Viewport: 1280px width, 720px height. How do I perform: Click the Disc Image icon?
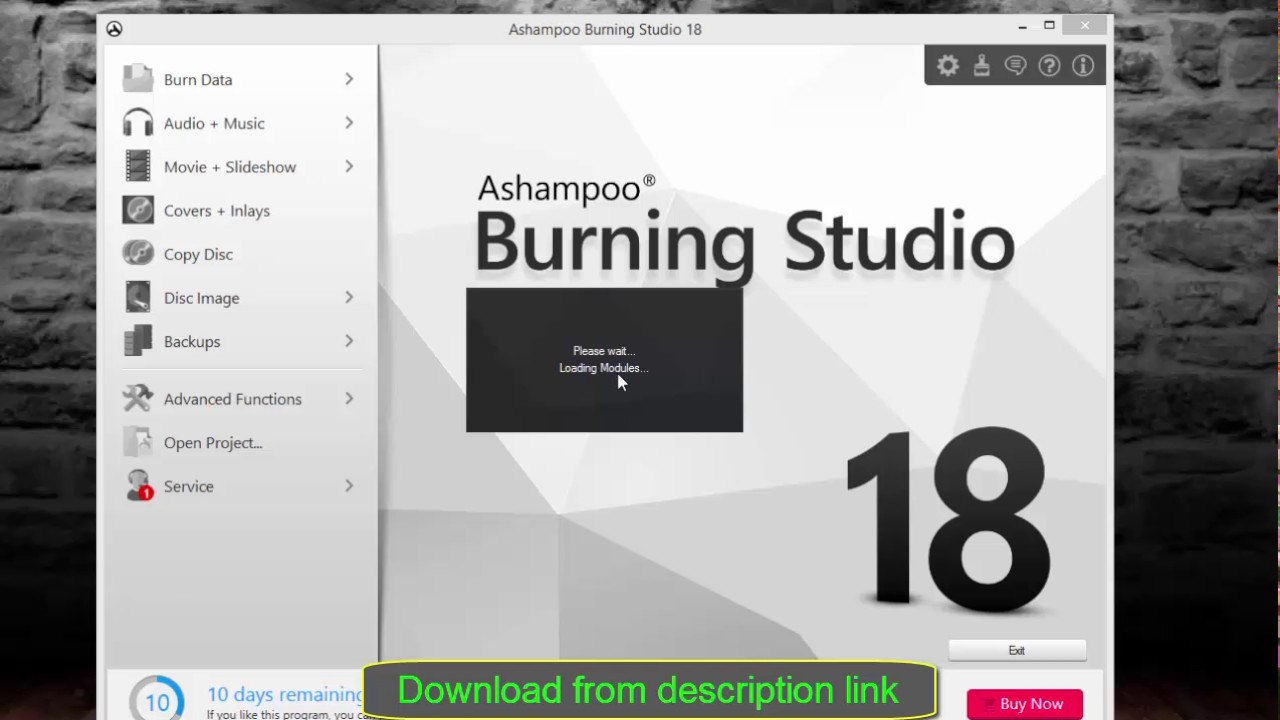(x=138, y=298)
